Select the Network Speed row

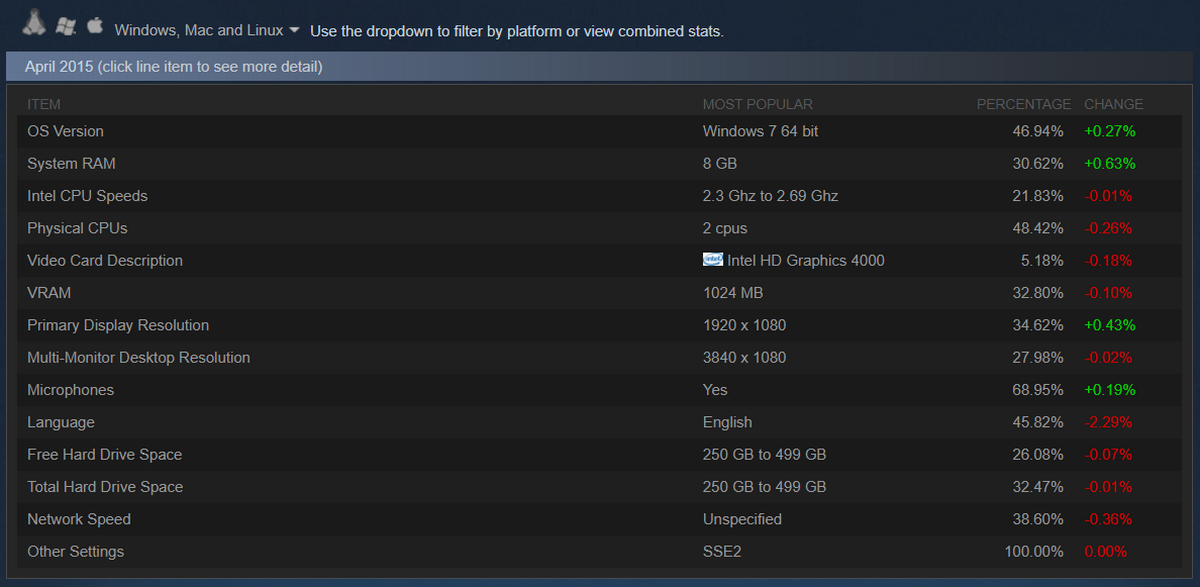(x=600, y=519)
